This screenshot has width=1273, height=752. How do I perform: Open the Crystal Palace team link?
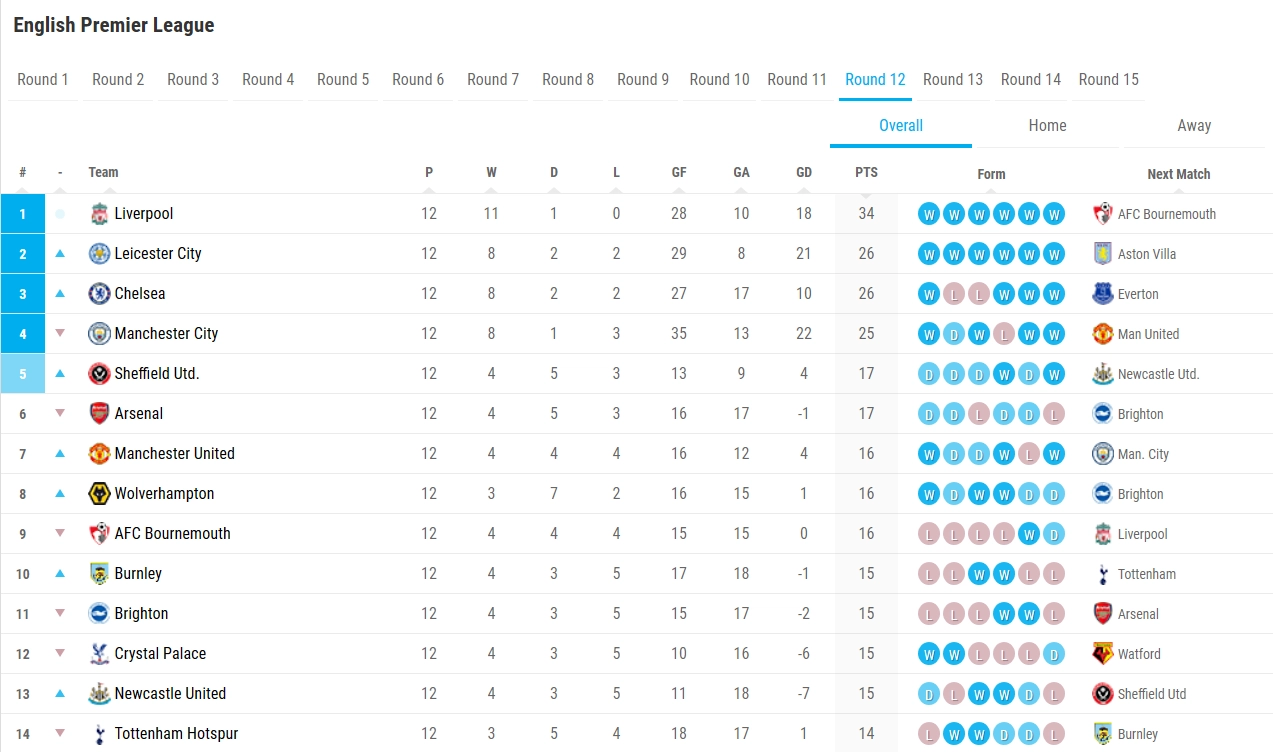160,654
